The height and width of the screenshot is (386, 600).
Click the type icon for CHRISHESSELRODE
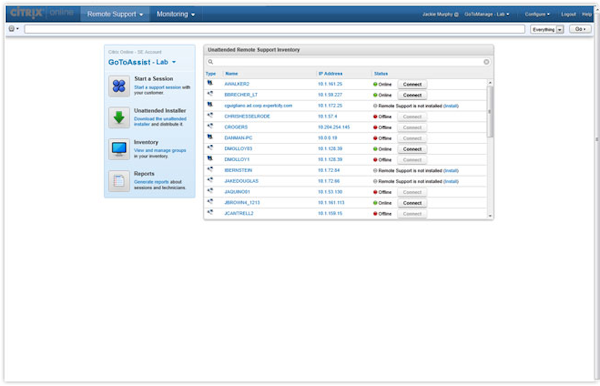210,115
